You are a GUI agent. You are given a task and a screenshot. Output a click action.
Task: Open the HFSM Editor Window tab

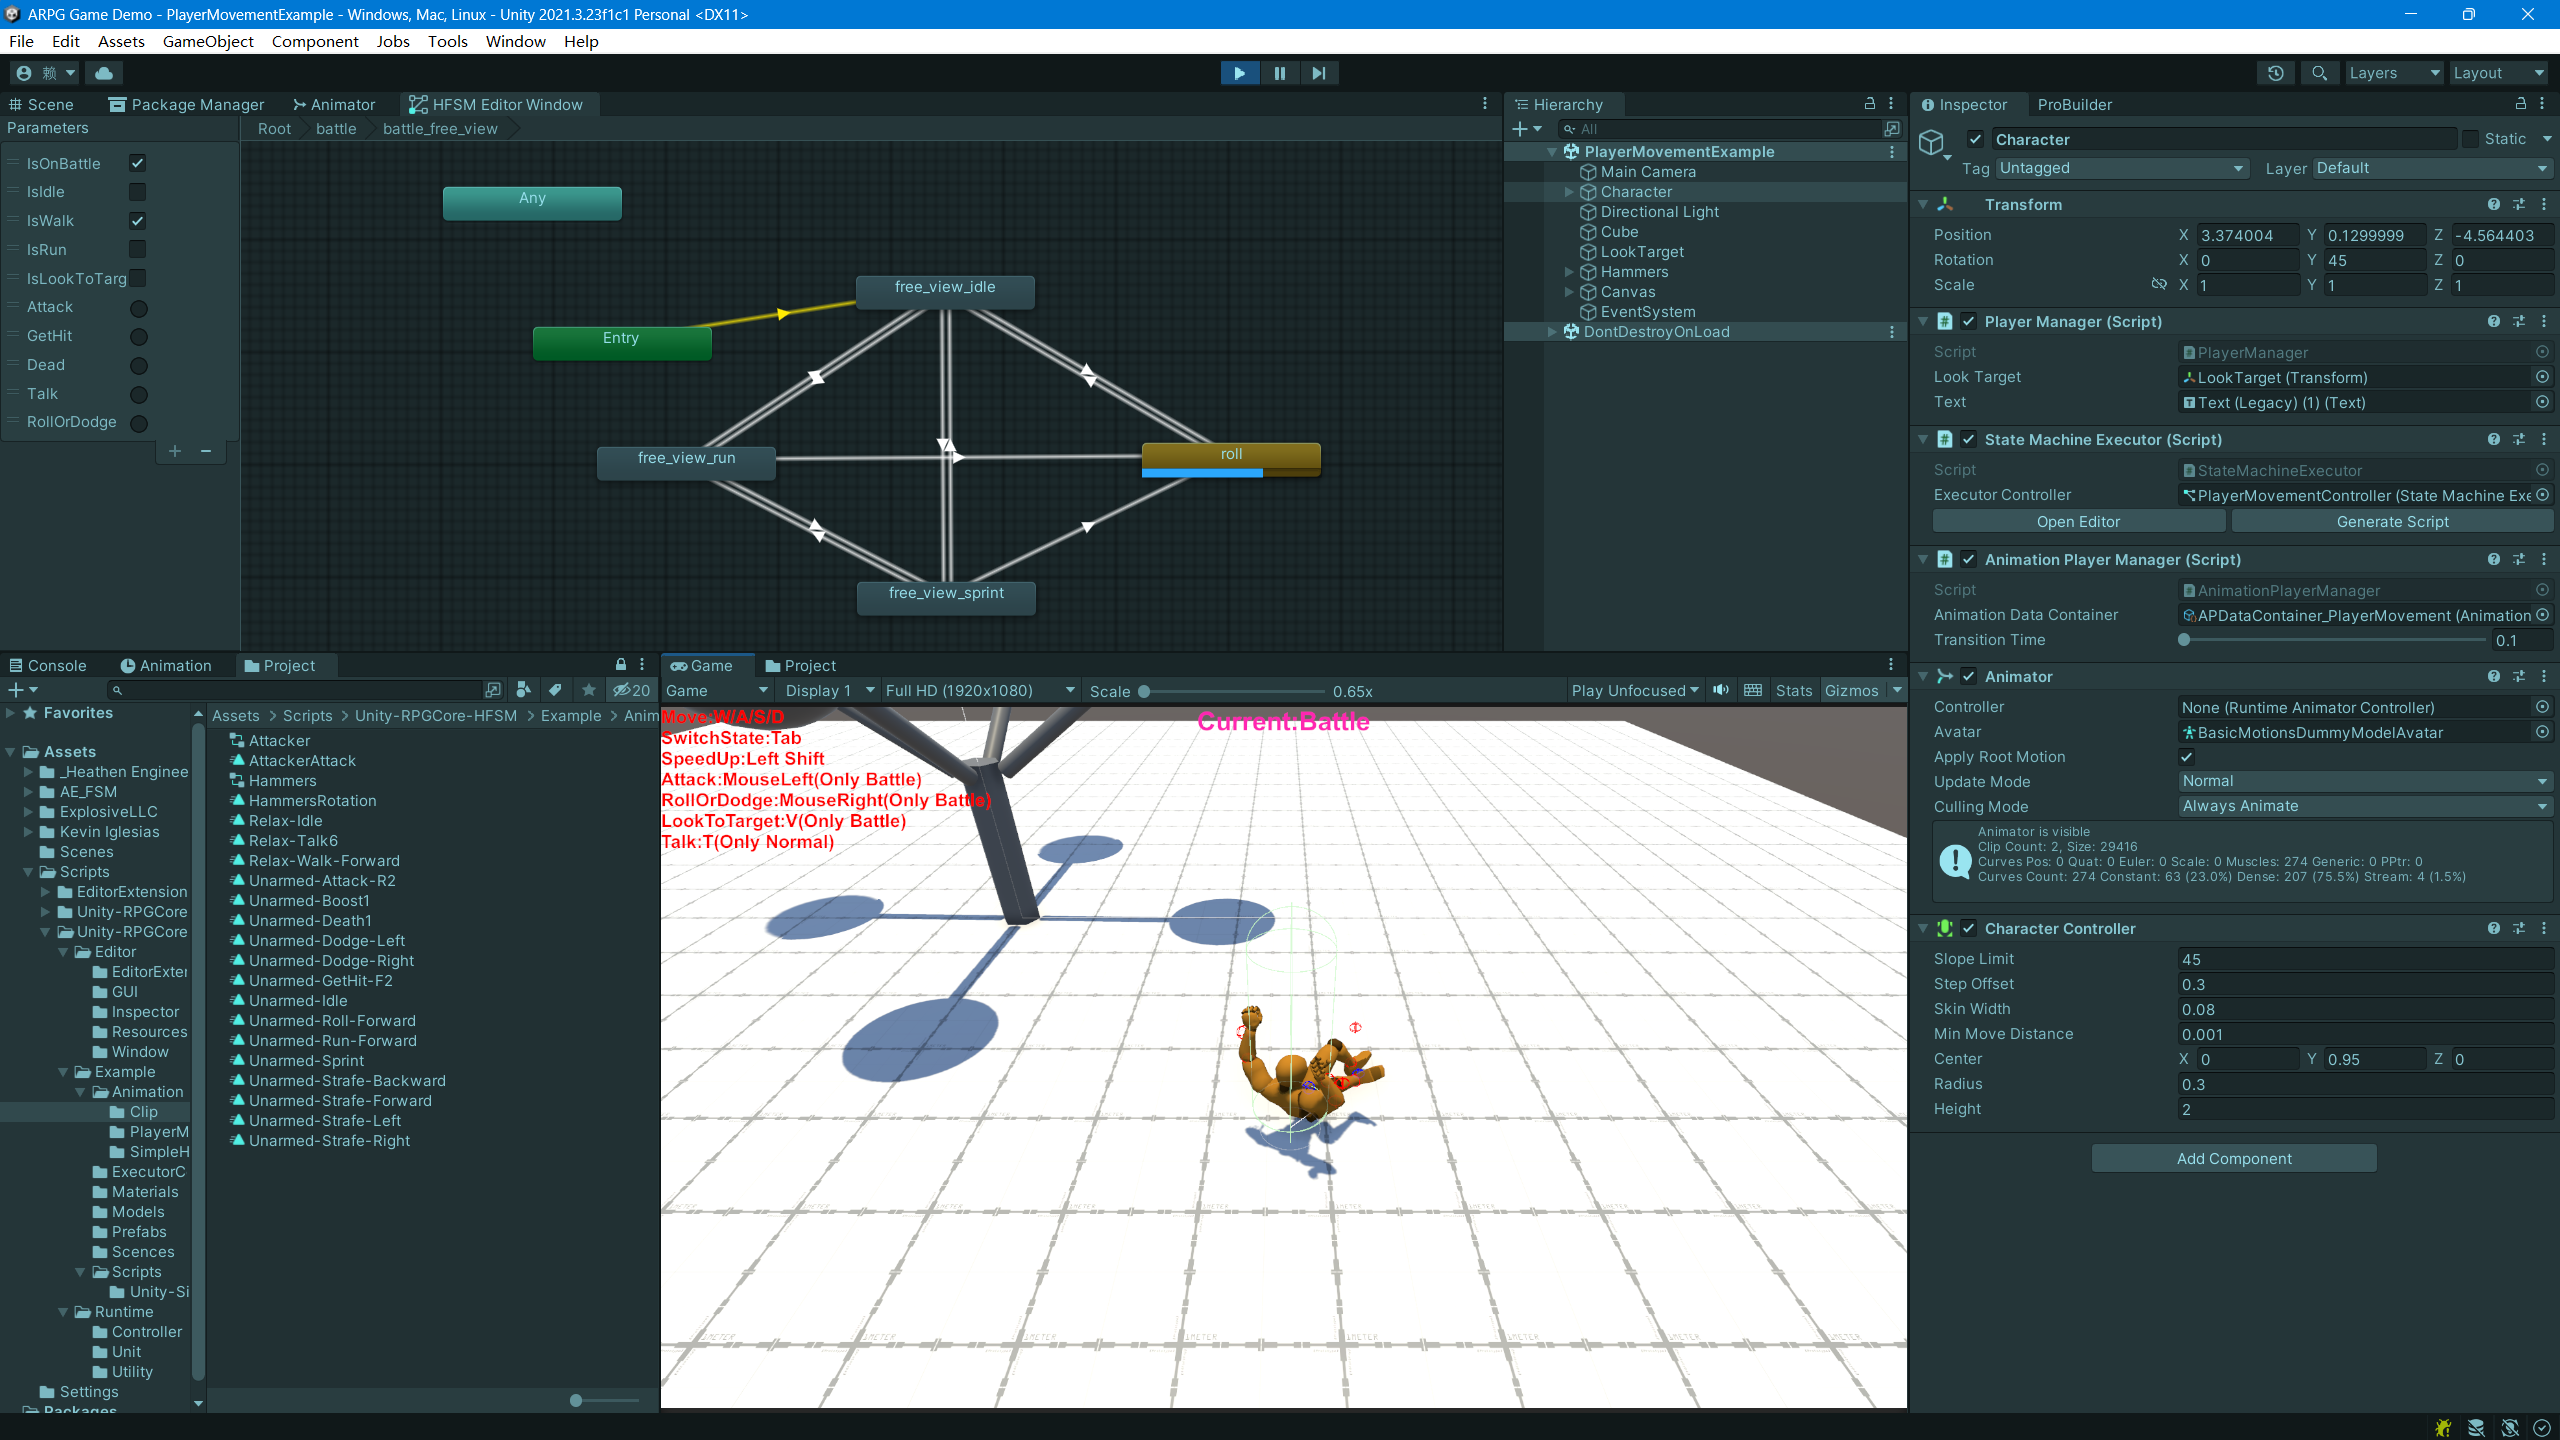498,104
